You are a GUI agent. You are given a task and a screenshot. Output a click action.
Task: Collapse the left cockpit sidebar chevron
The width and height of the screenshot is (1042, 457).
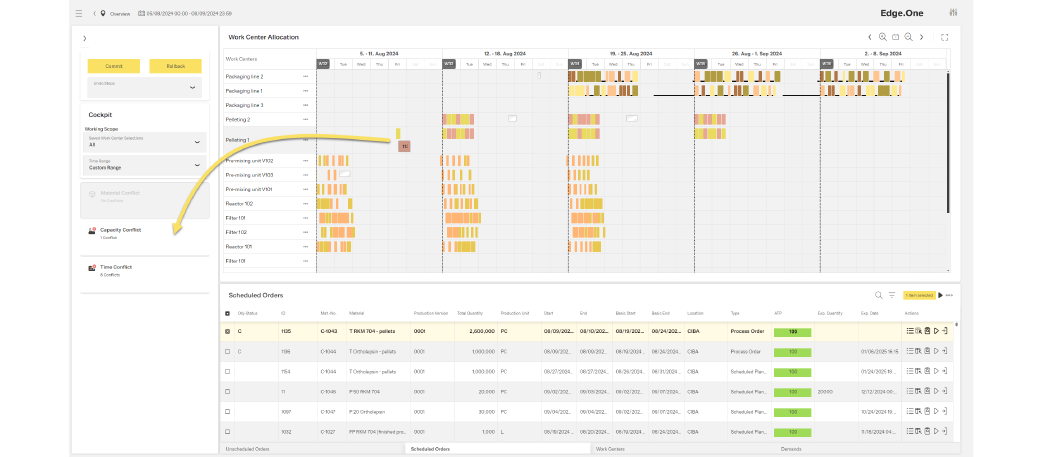point(85,39)
